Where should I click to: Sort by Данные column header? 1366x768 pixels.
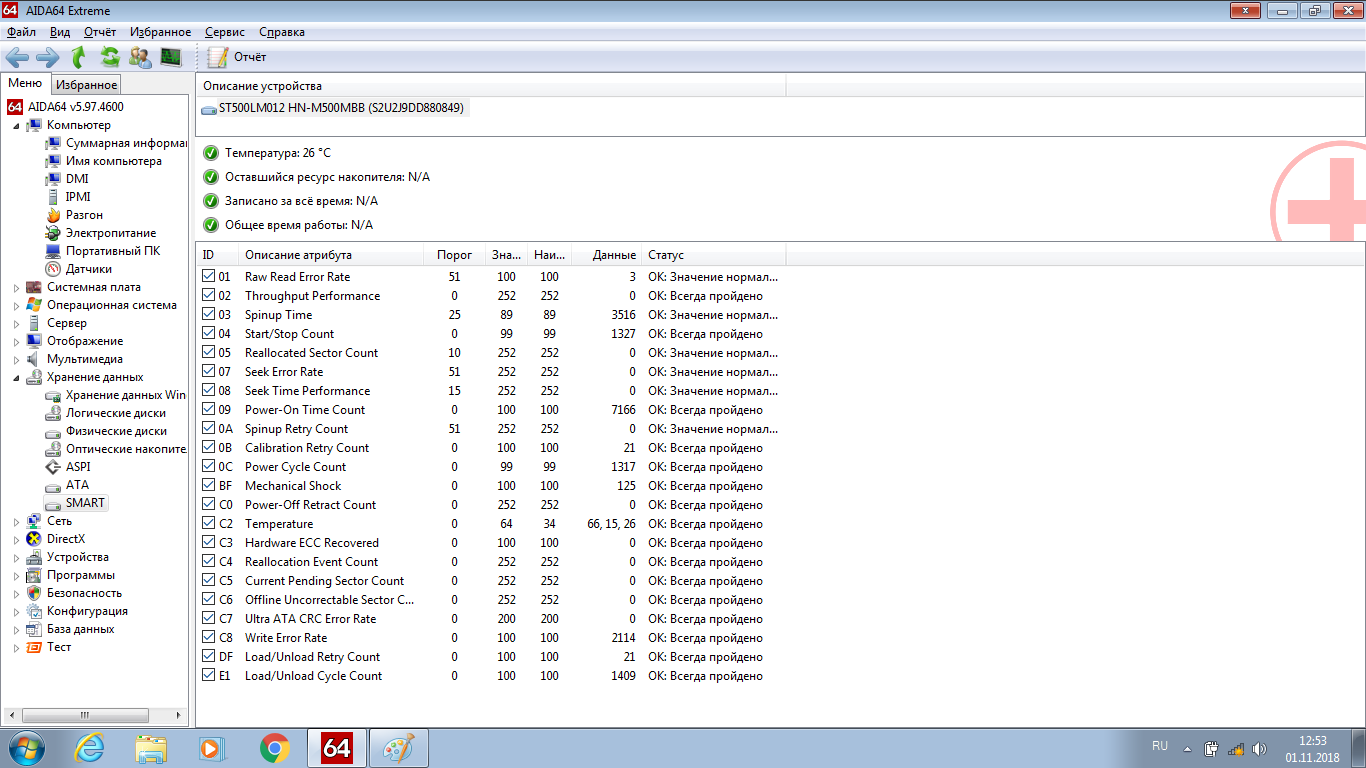[x=606, y=255]
